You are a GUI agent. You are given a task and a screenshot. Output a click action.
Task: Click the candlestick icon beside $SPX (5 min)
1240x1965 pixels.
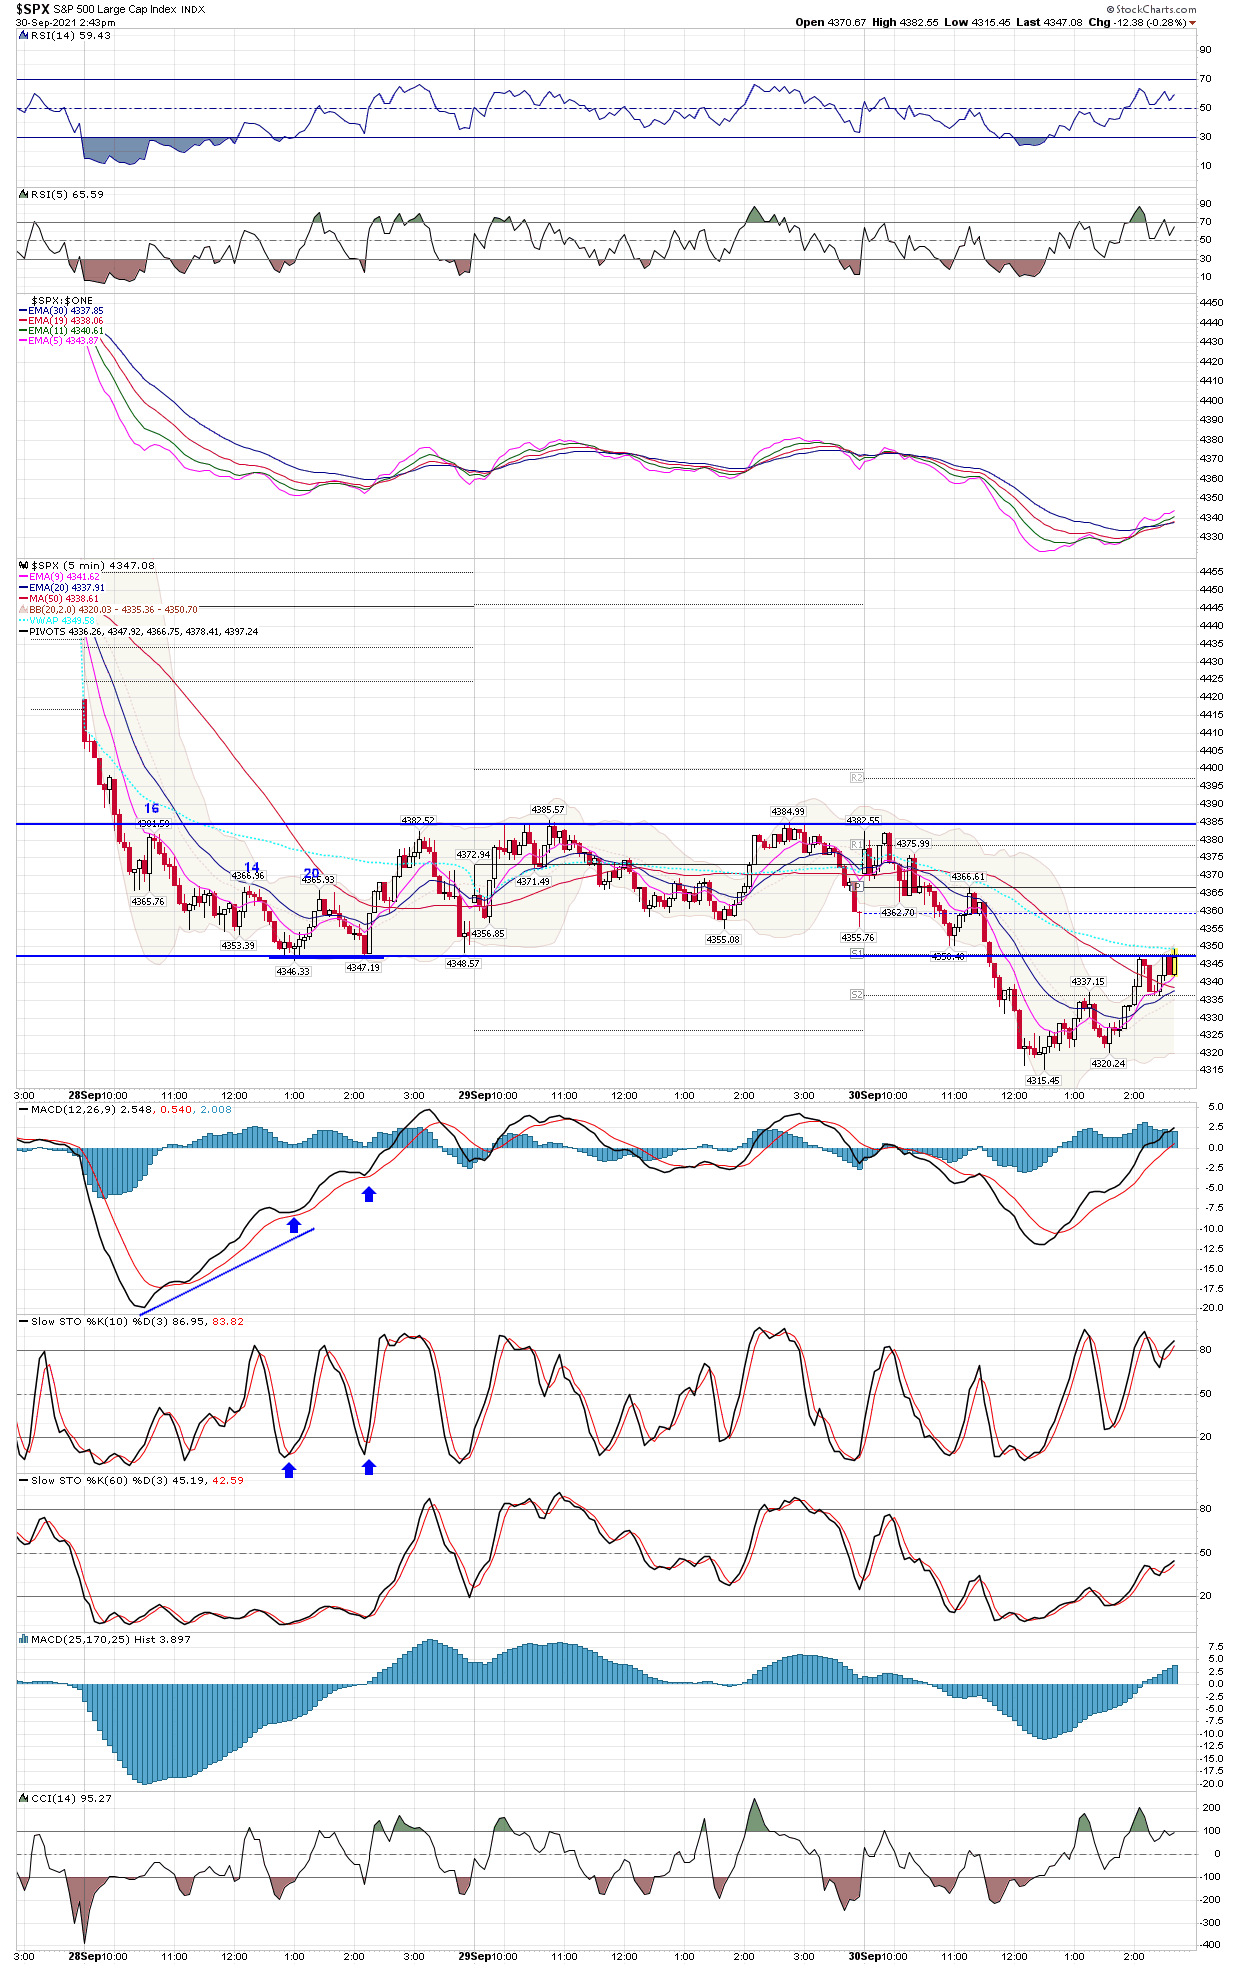coord(24,566)
